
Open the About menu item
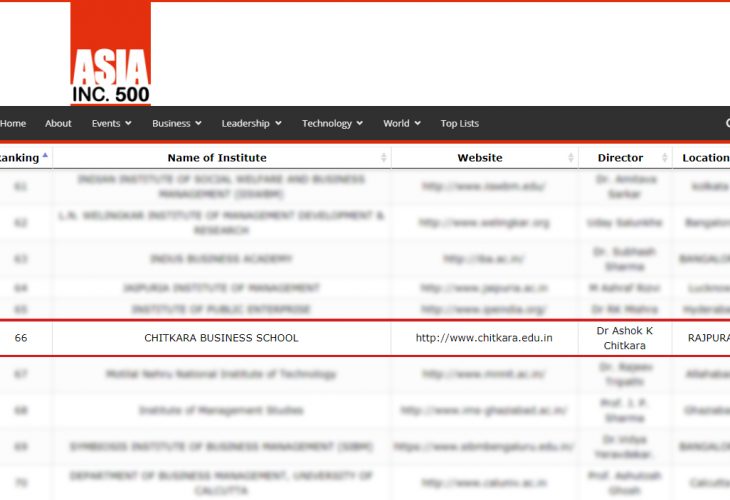click(x=58, y=124)
